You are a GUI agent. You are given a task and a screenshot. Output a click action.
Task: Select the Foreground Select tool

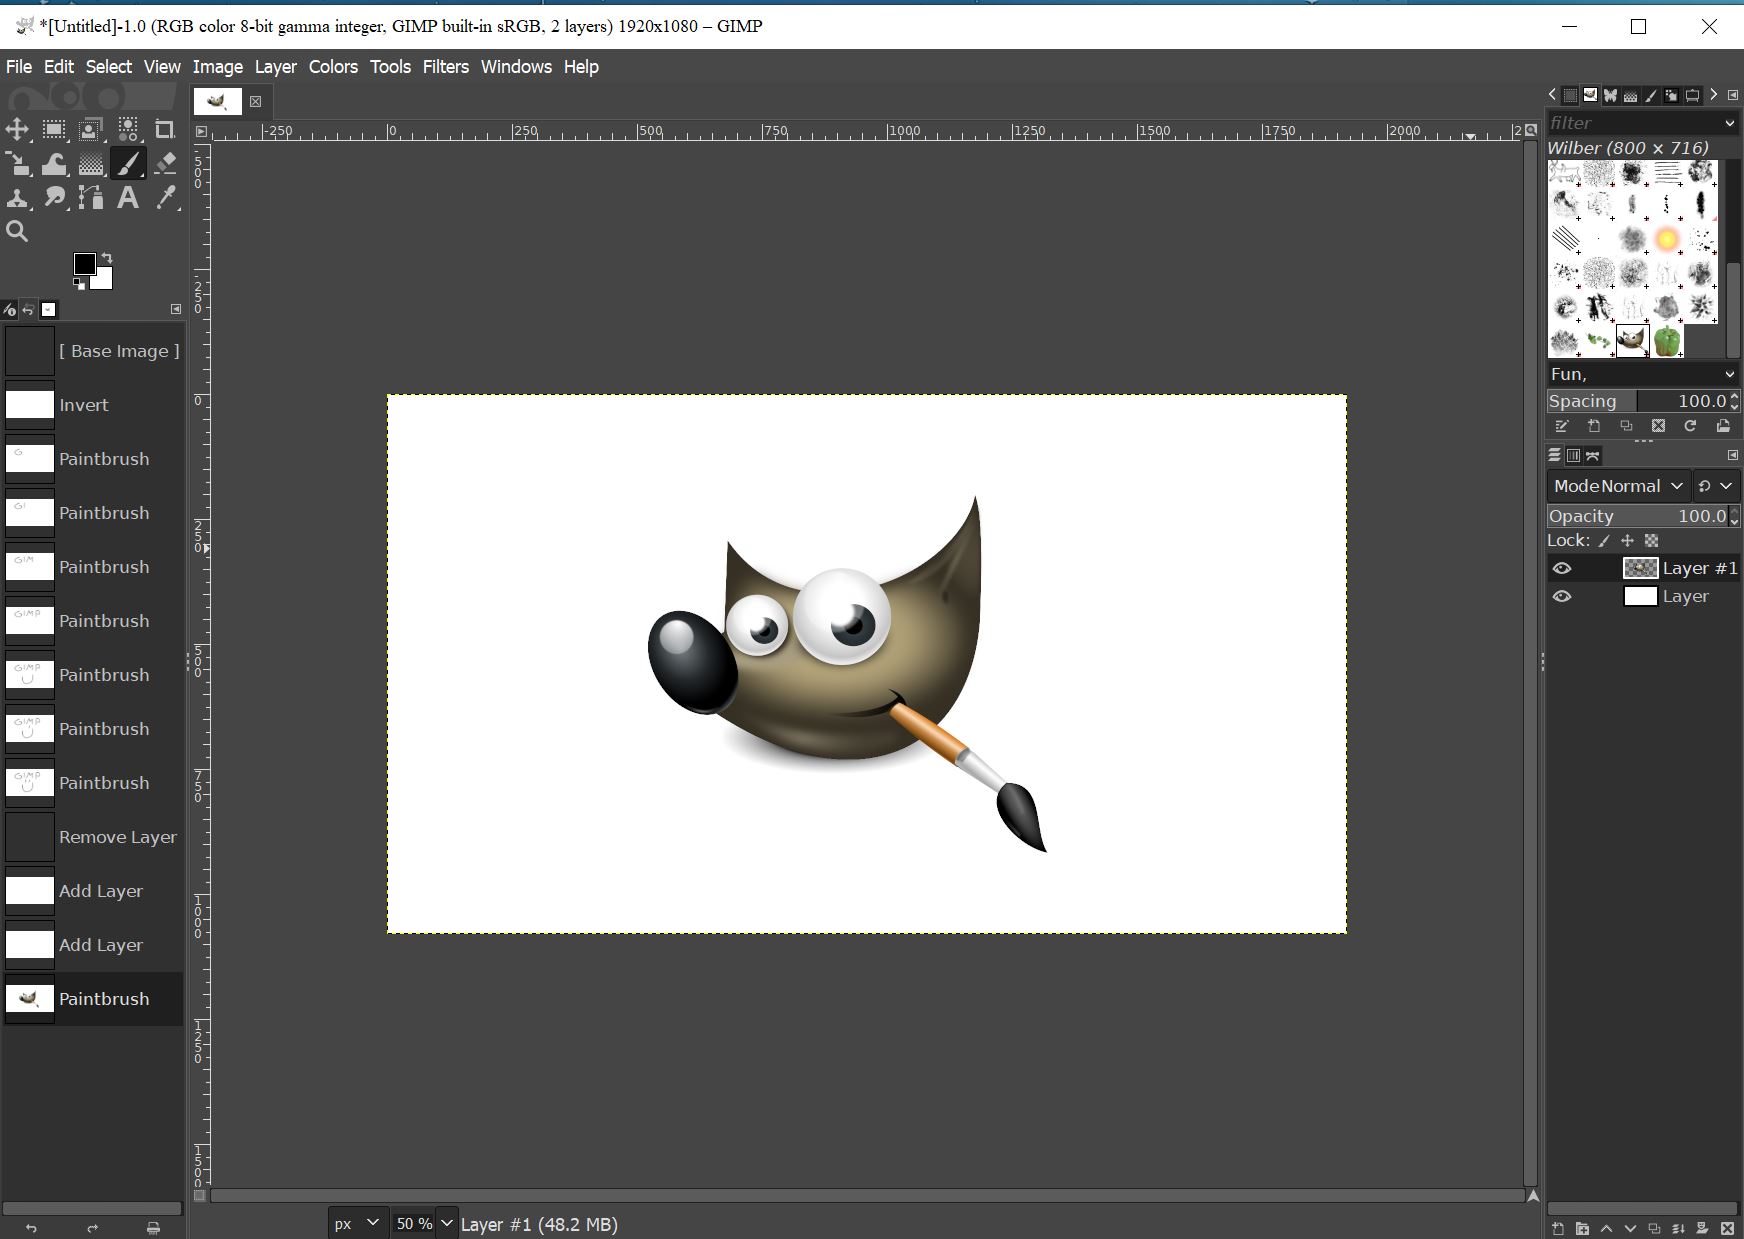tap(91, 129)
